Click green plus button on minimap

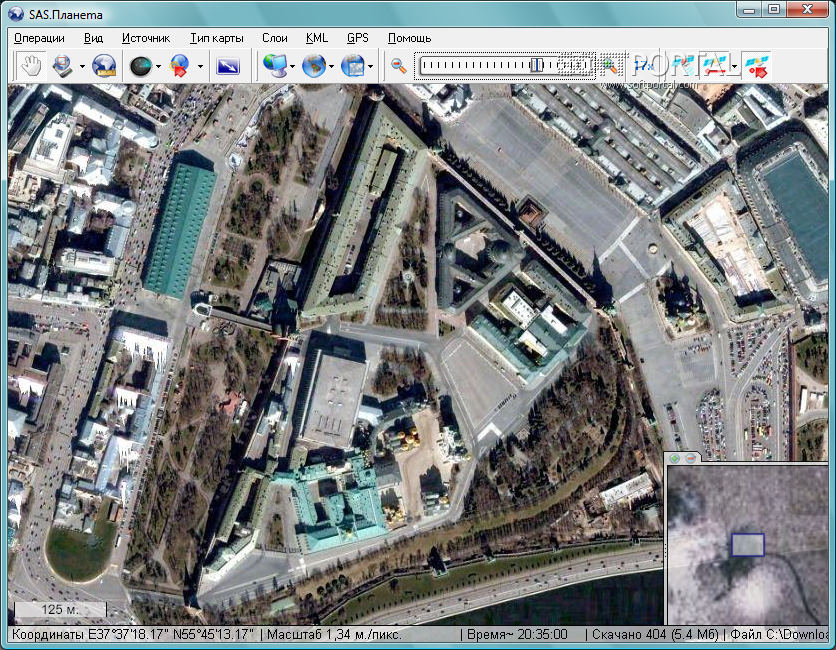click(675, 458)
